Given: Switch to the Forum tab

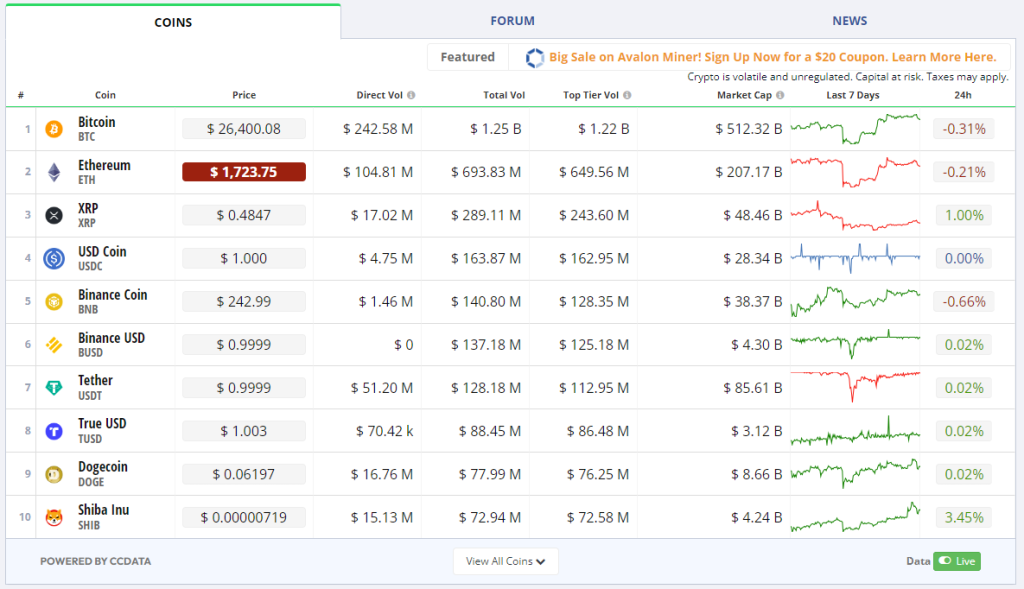Looking at the screenshot, I should point(512,21).
